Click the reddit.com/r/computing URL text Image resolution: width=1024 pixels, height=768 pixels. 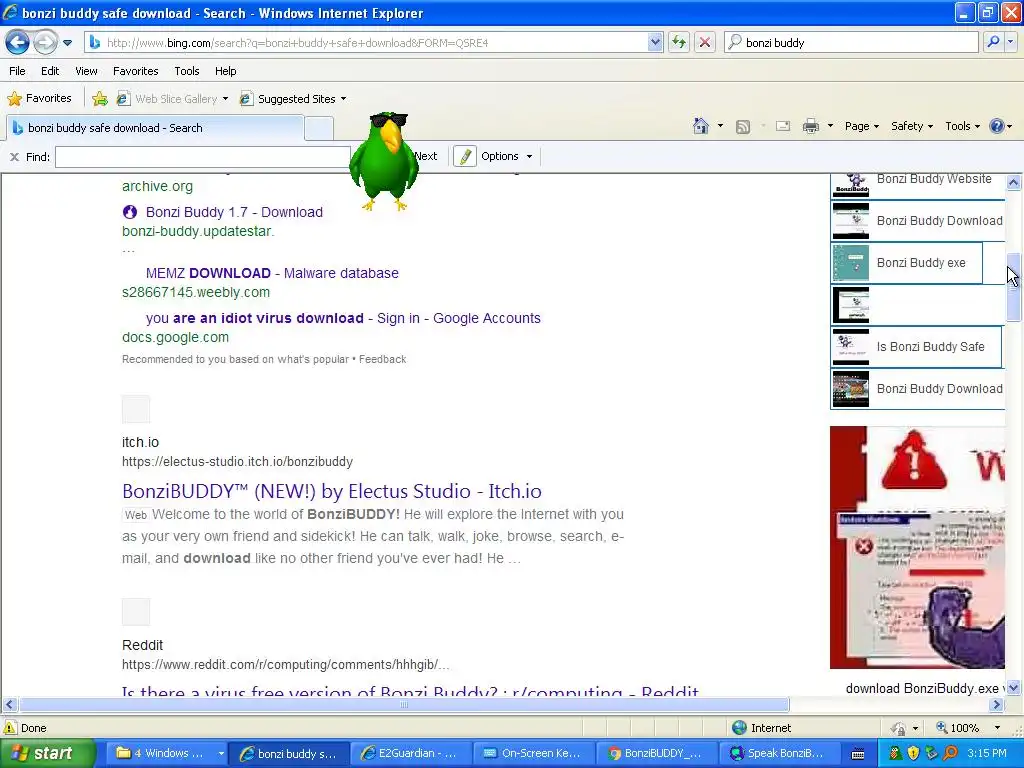click(285, 665)
